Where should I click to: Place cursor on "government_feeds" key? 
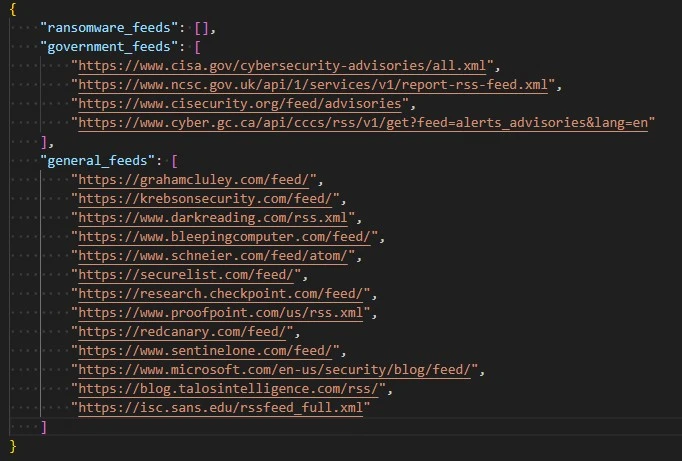tap(109, 47)
